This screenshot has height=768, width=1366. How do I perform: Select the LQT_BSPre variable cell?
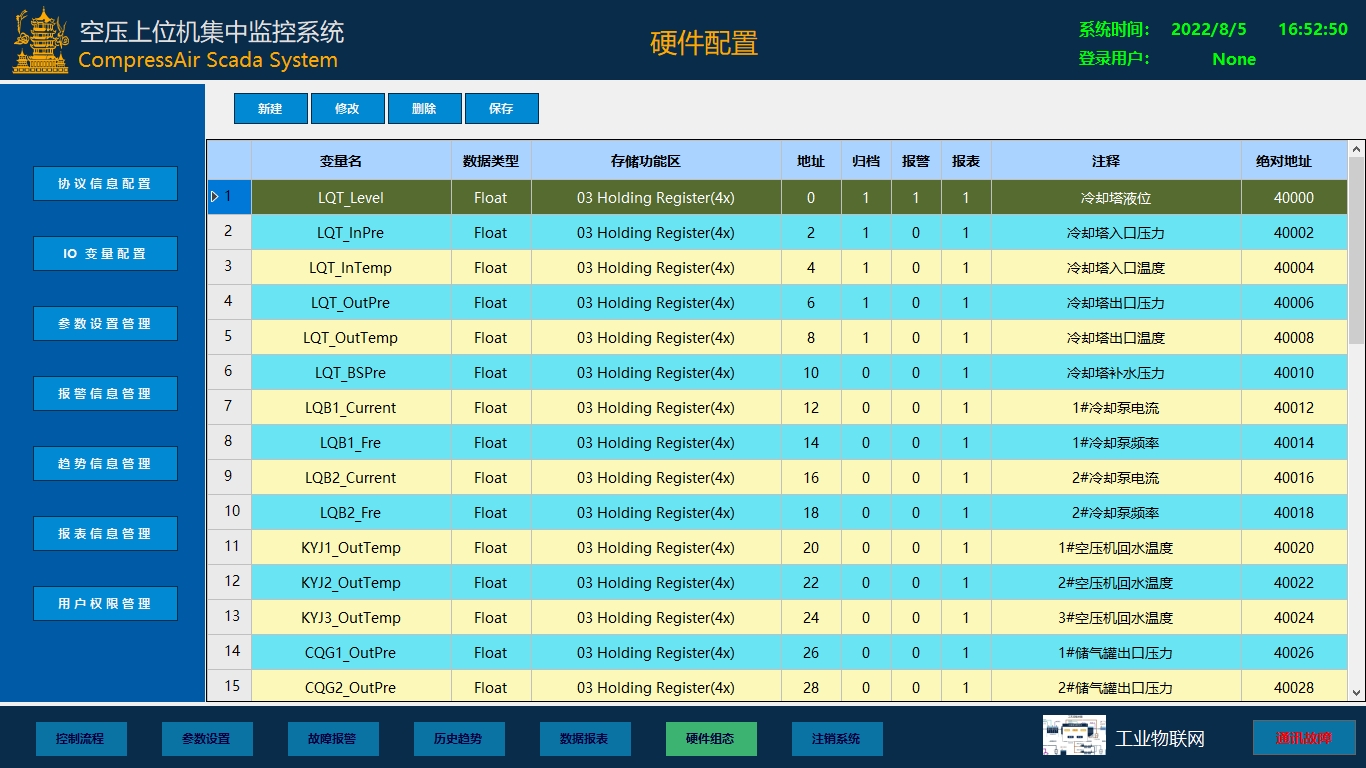(x=351, y=373)
